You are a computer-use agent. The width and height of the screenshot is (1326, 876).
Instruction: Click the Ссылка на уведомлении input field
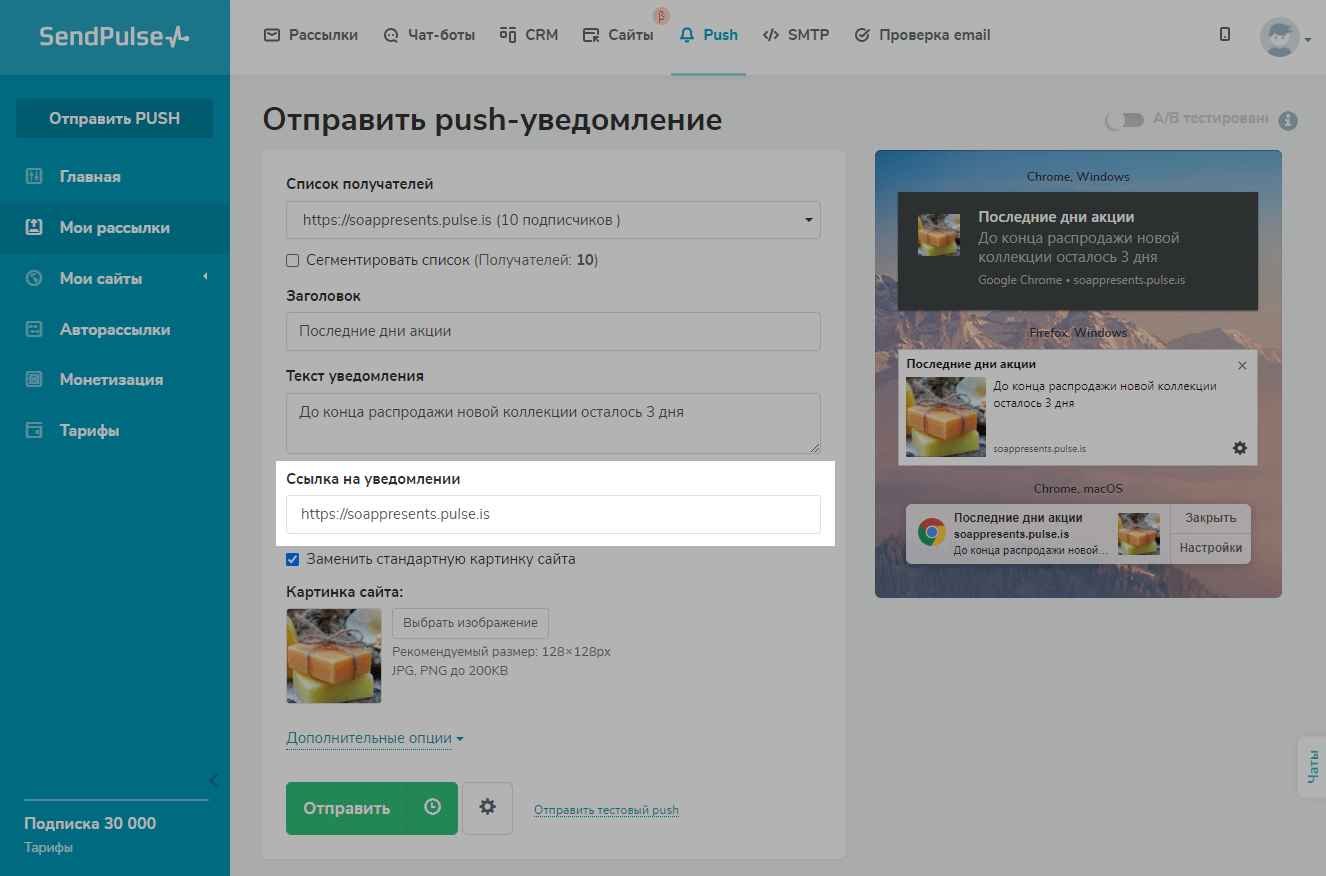pos(553,515)
